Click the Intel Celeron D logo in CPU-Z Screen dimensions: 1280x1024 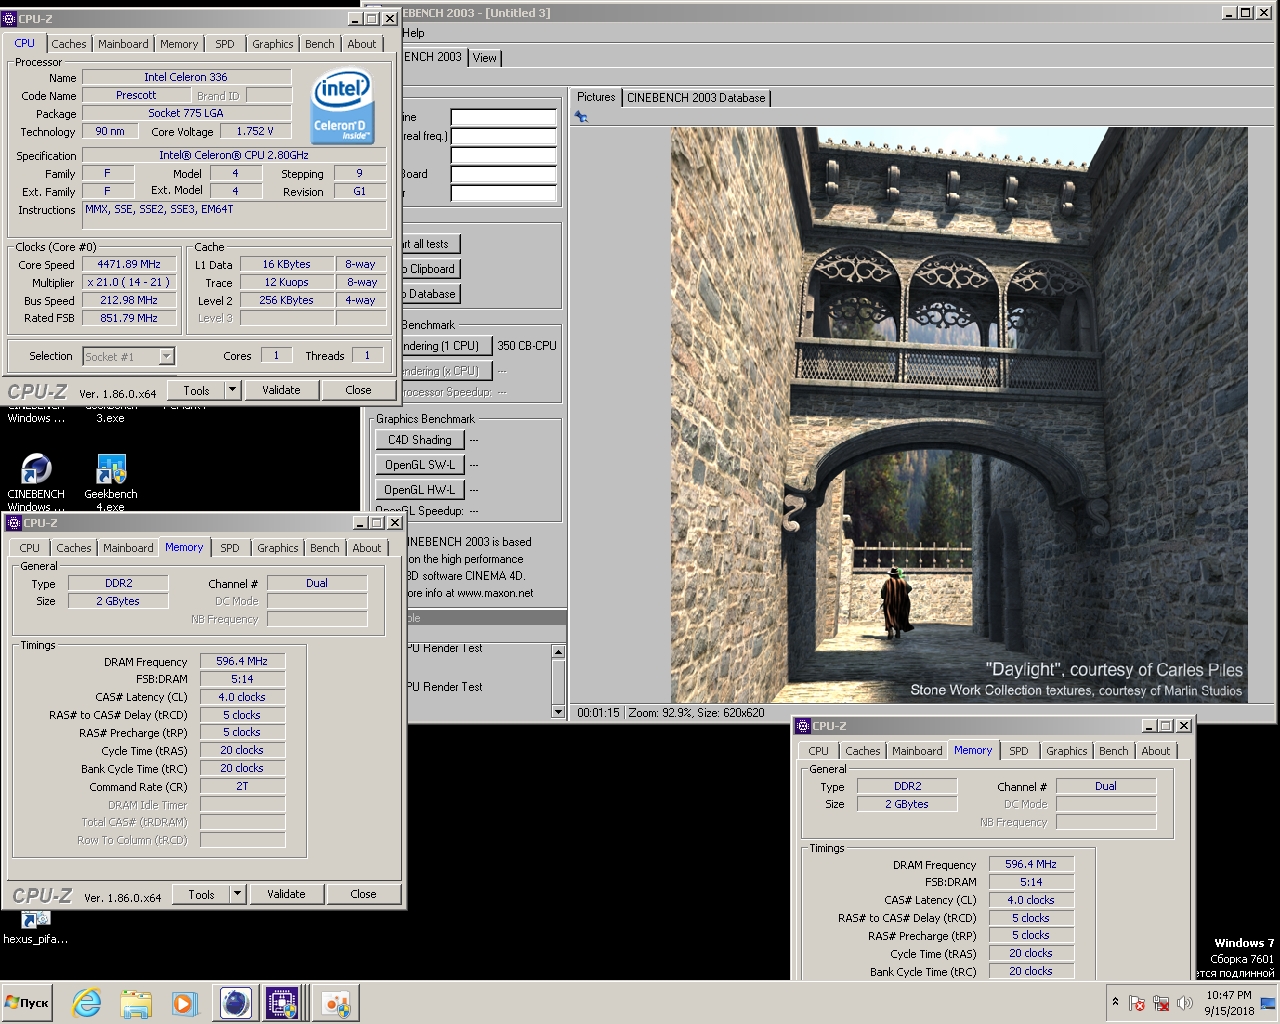[x=342, y=105]
